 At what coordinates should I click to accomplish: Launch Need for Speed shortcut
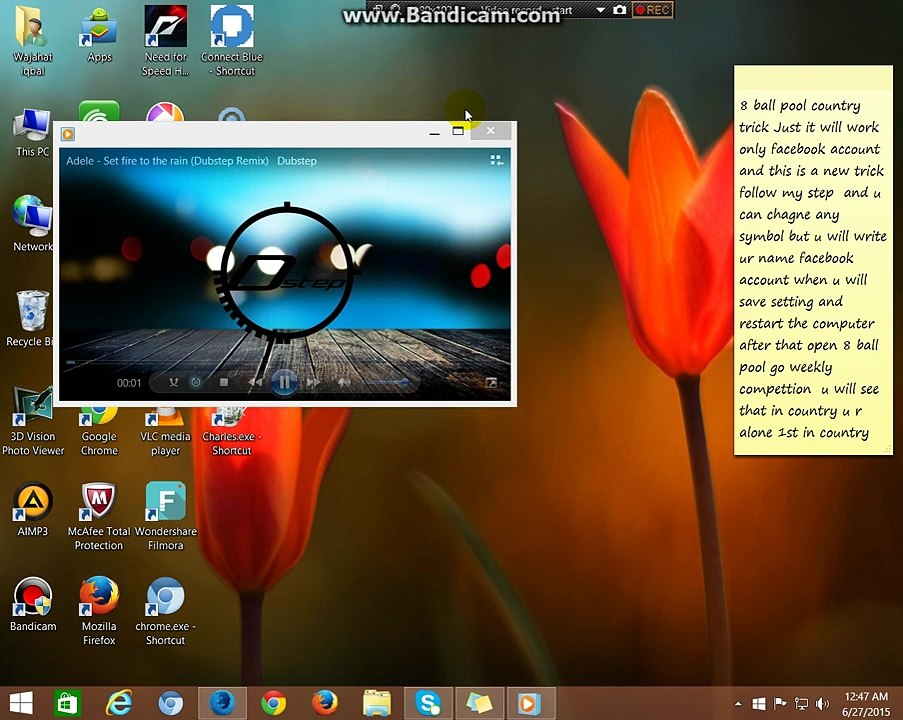165,41
